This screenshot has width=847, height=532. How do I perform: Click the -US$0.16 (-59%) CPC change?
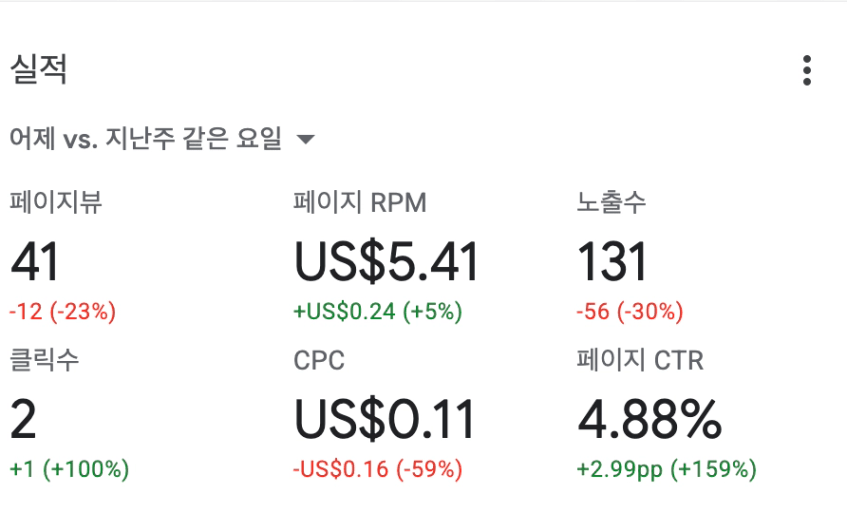tap(377, 468)
